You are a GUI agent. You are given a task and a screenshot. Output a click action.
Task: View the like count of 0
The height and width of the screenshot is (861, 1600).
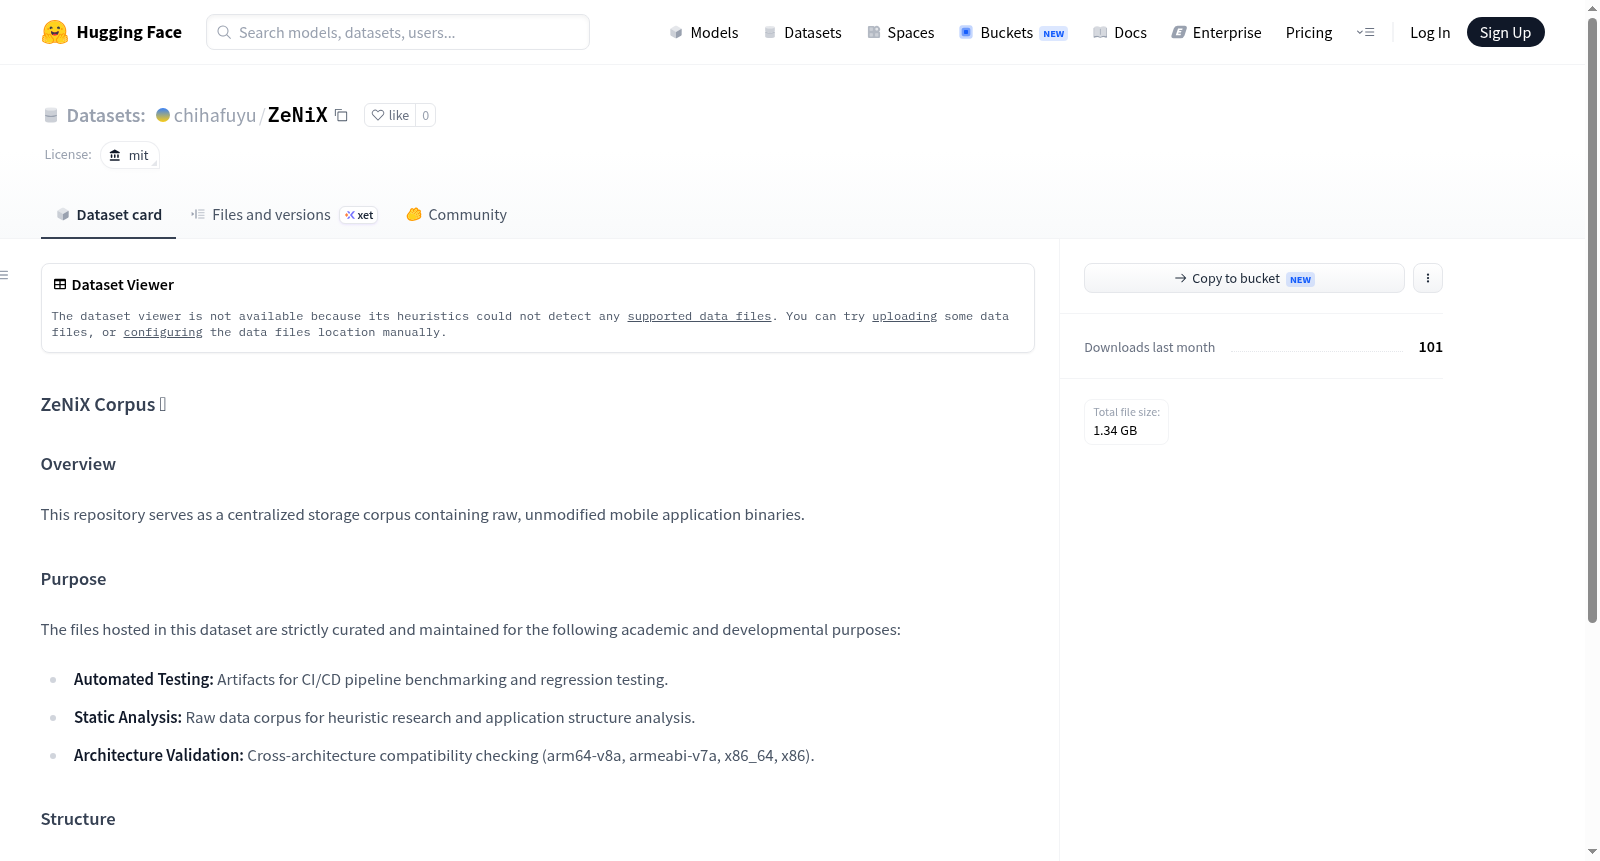[425, 115]
